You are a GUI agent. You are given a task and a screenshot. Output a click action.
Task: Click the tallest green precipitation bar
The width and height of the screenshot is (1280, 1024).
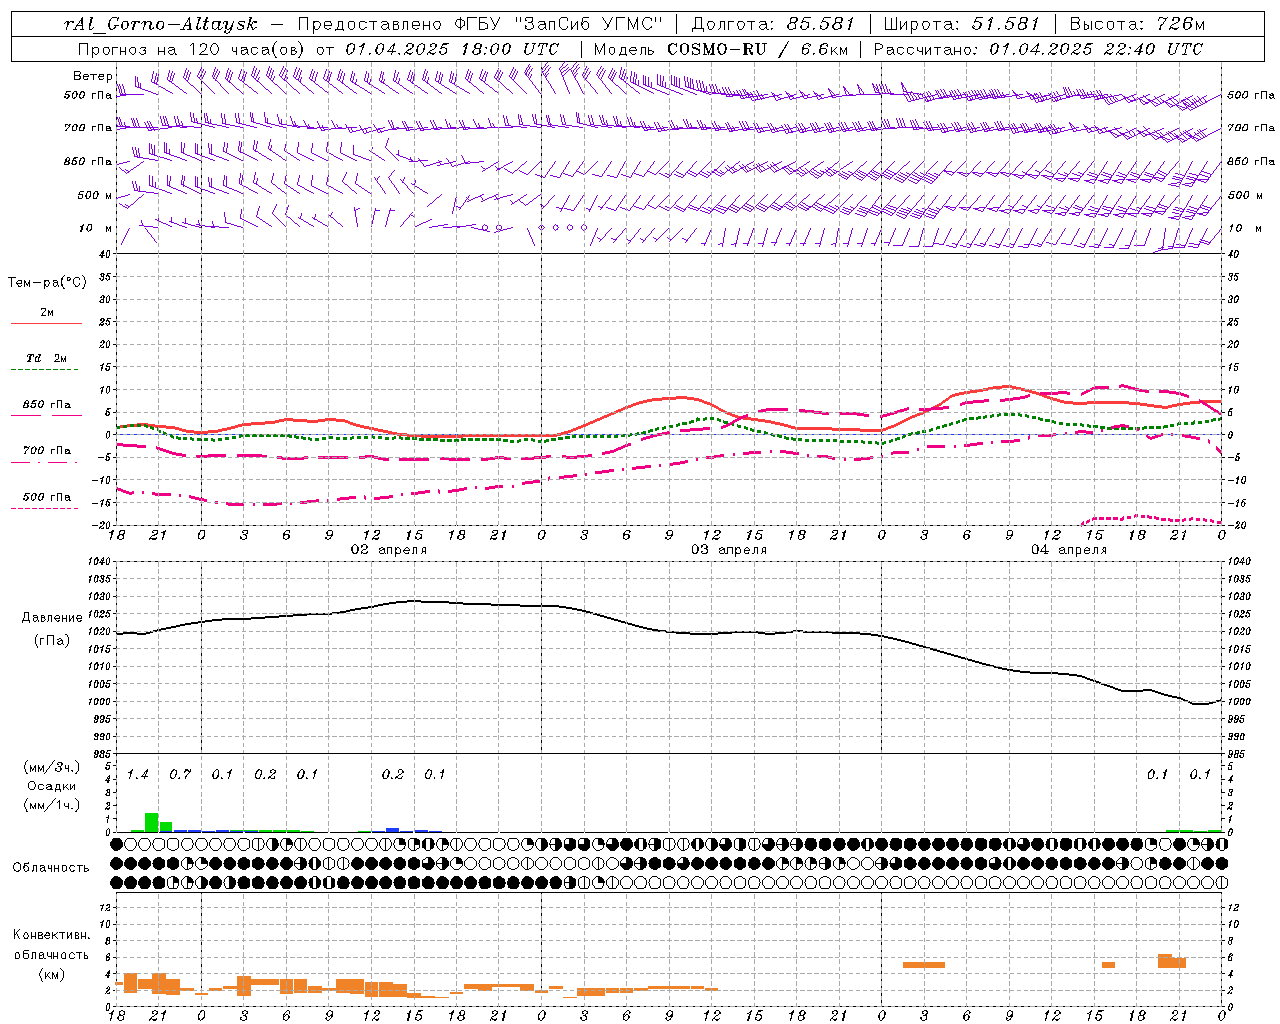[x=152, y=822]
